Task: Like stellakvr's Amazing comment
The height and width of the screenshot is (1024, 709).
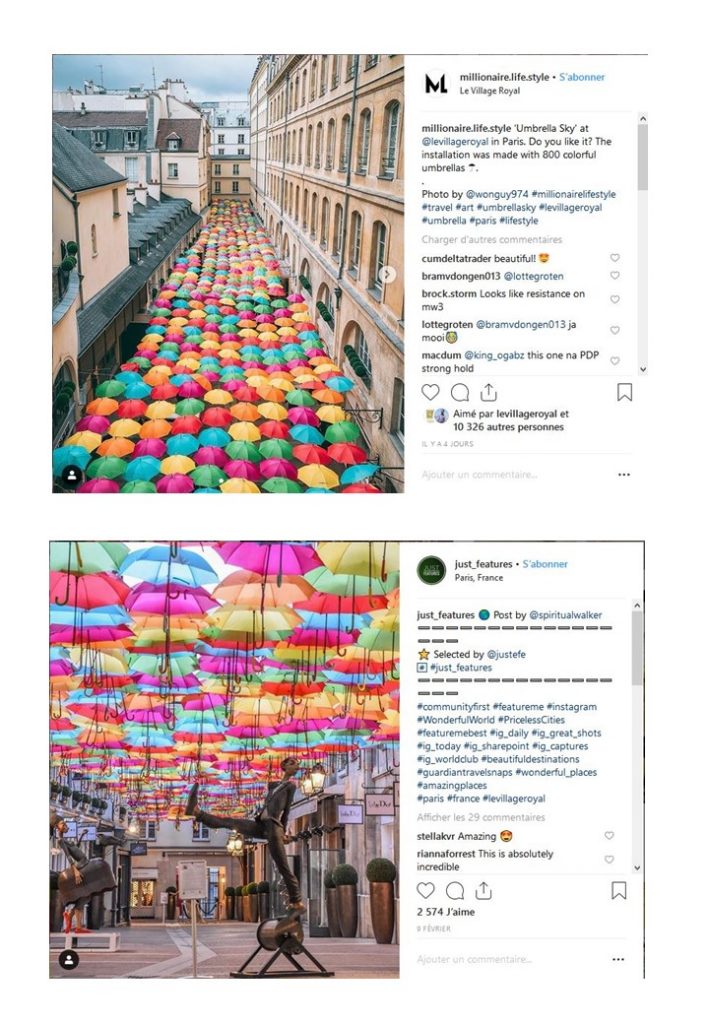Action: point(609,836)
